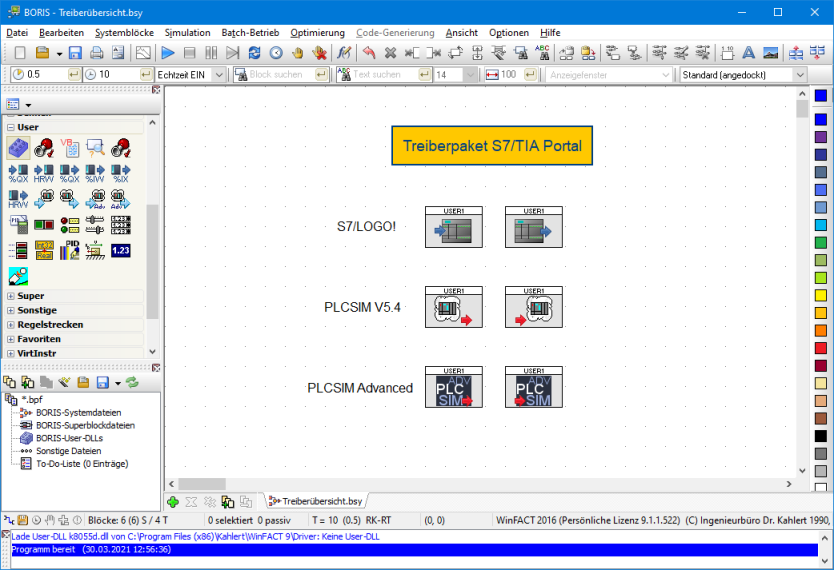Open the dropdown arrow beside the folder icon
Viewport: 834px width, 570px height.
click(59, 54)
